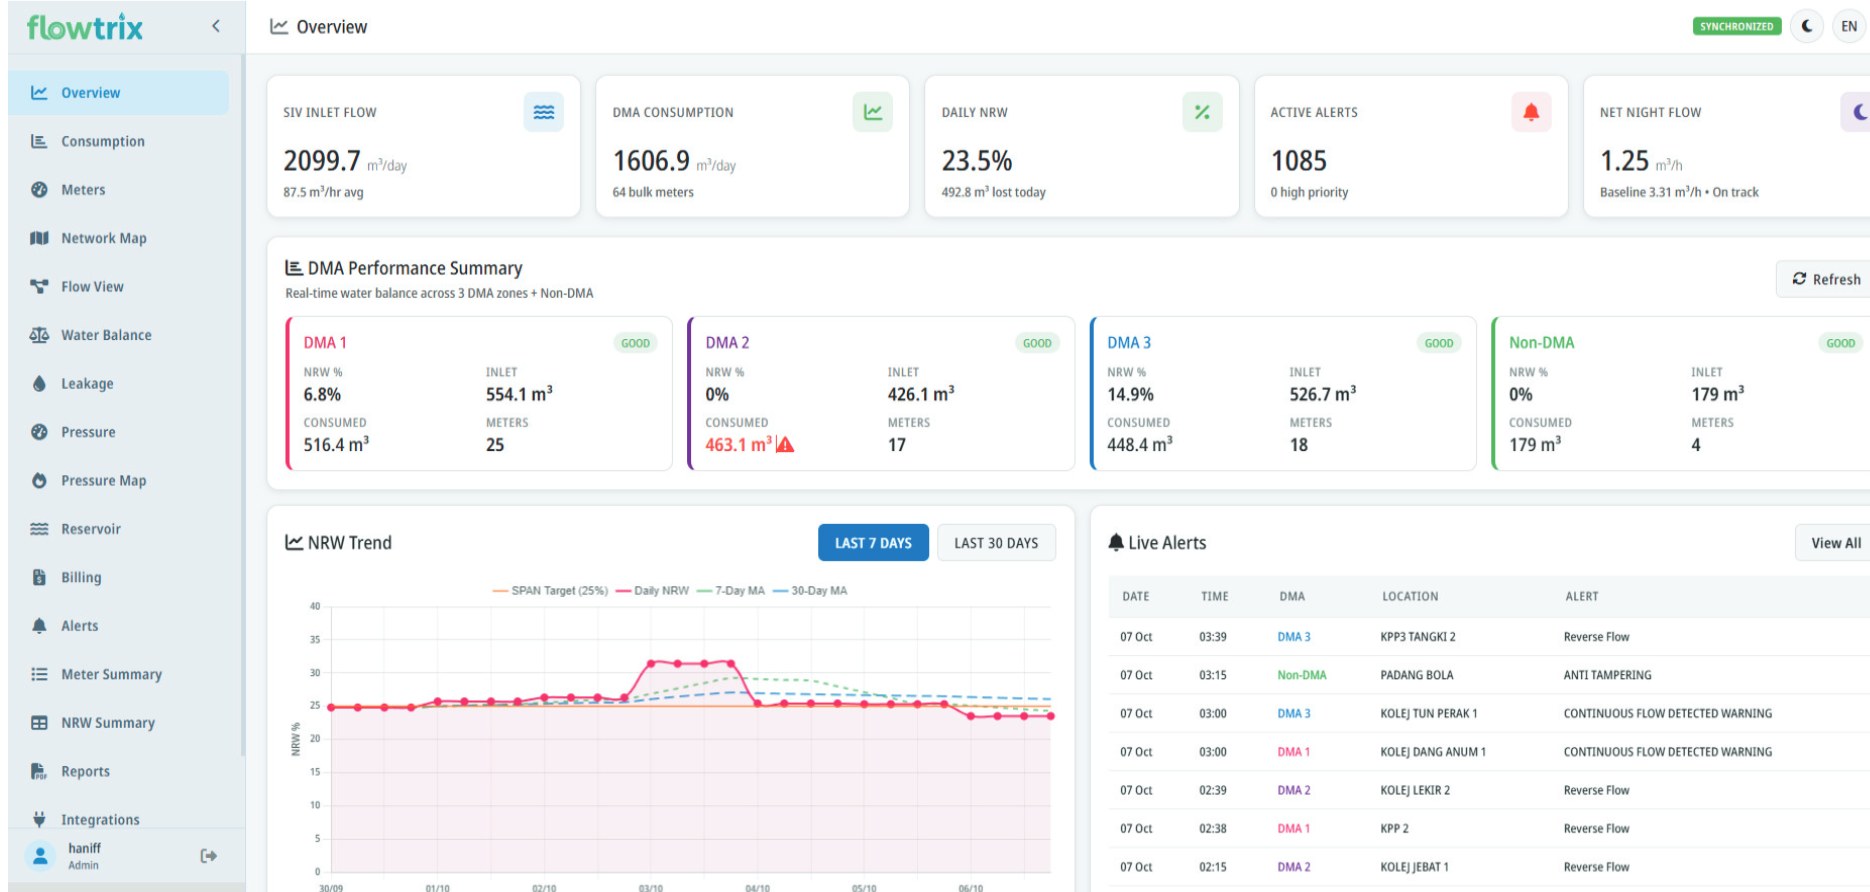The image size is (1870, 892).
Task: Open DMA 2 link for KOLEJ LEKIR 2
Action: (x=1293, y=790)
